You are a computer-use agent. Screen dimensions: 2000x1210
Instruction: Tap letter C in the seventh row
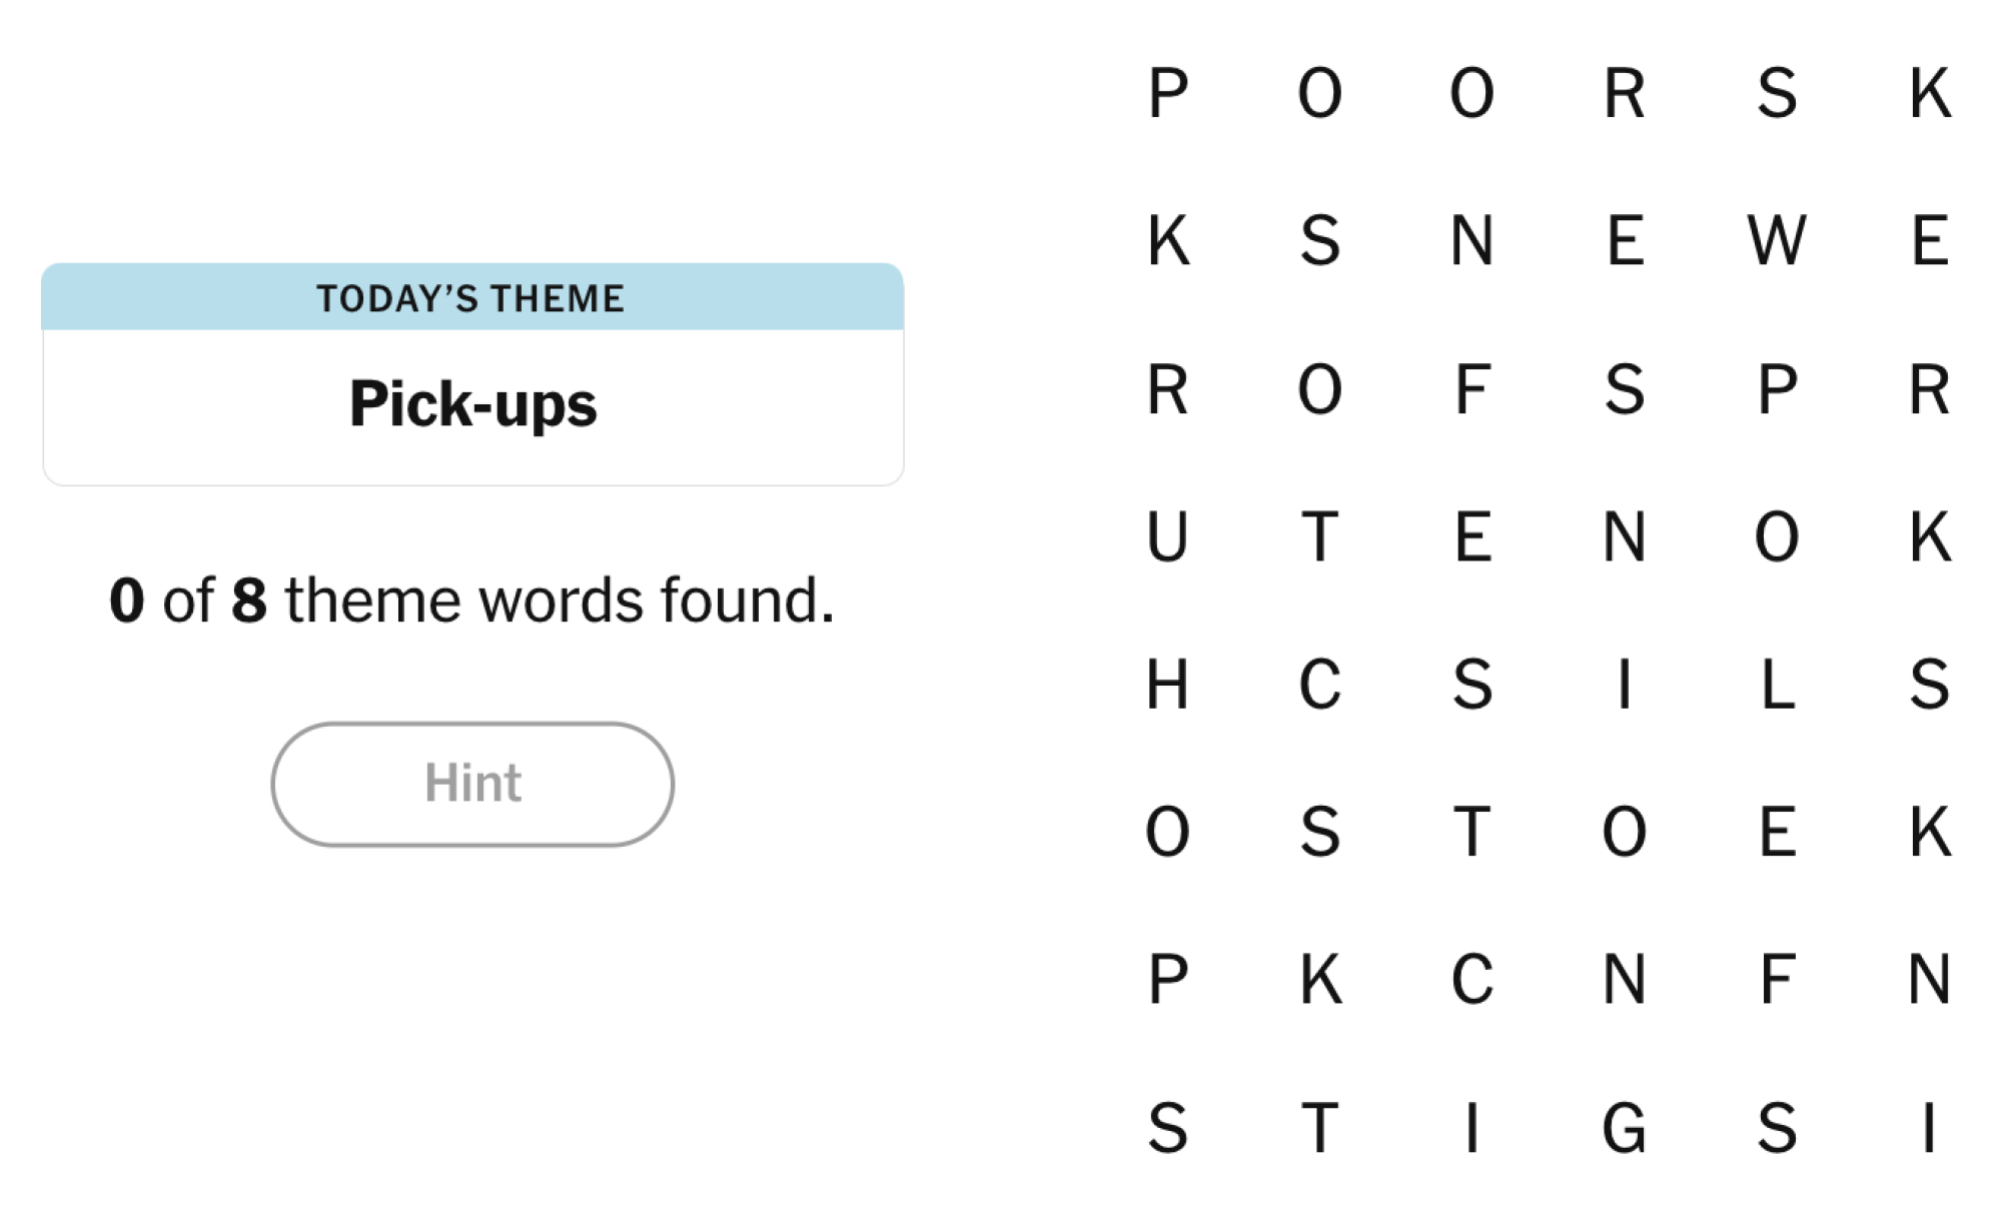tap(1472, 979)
